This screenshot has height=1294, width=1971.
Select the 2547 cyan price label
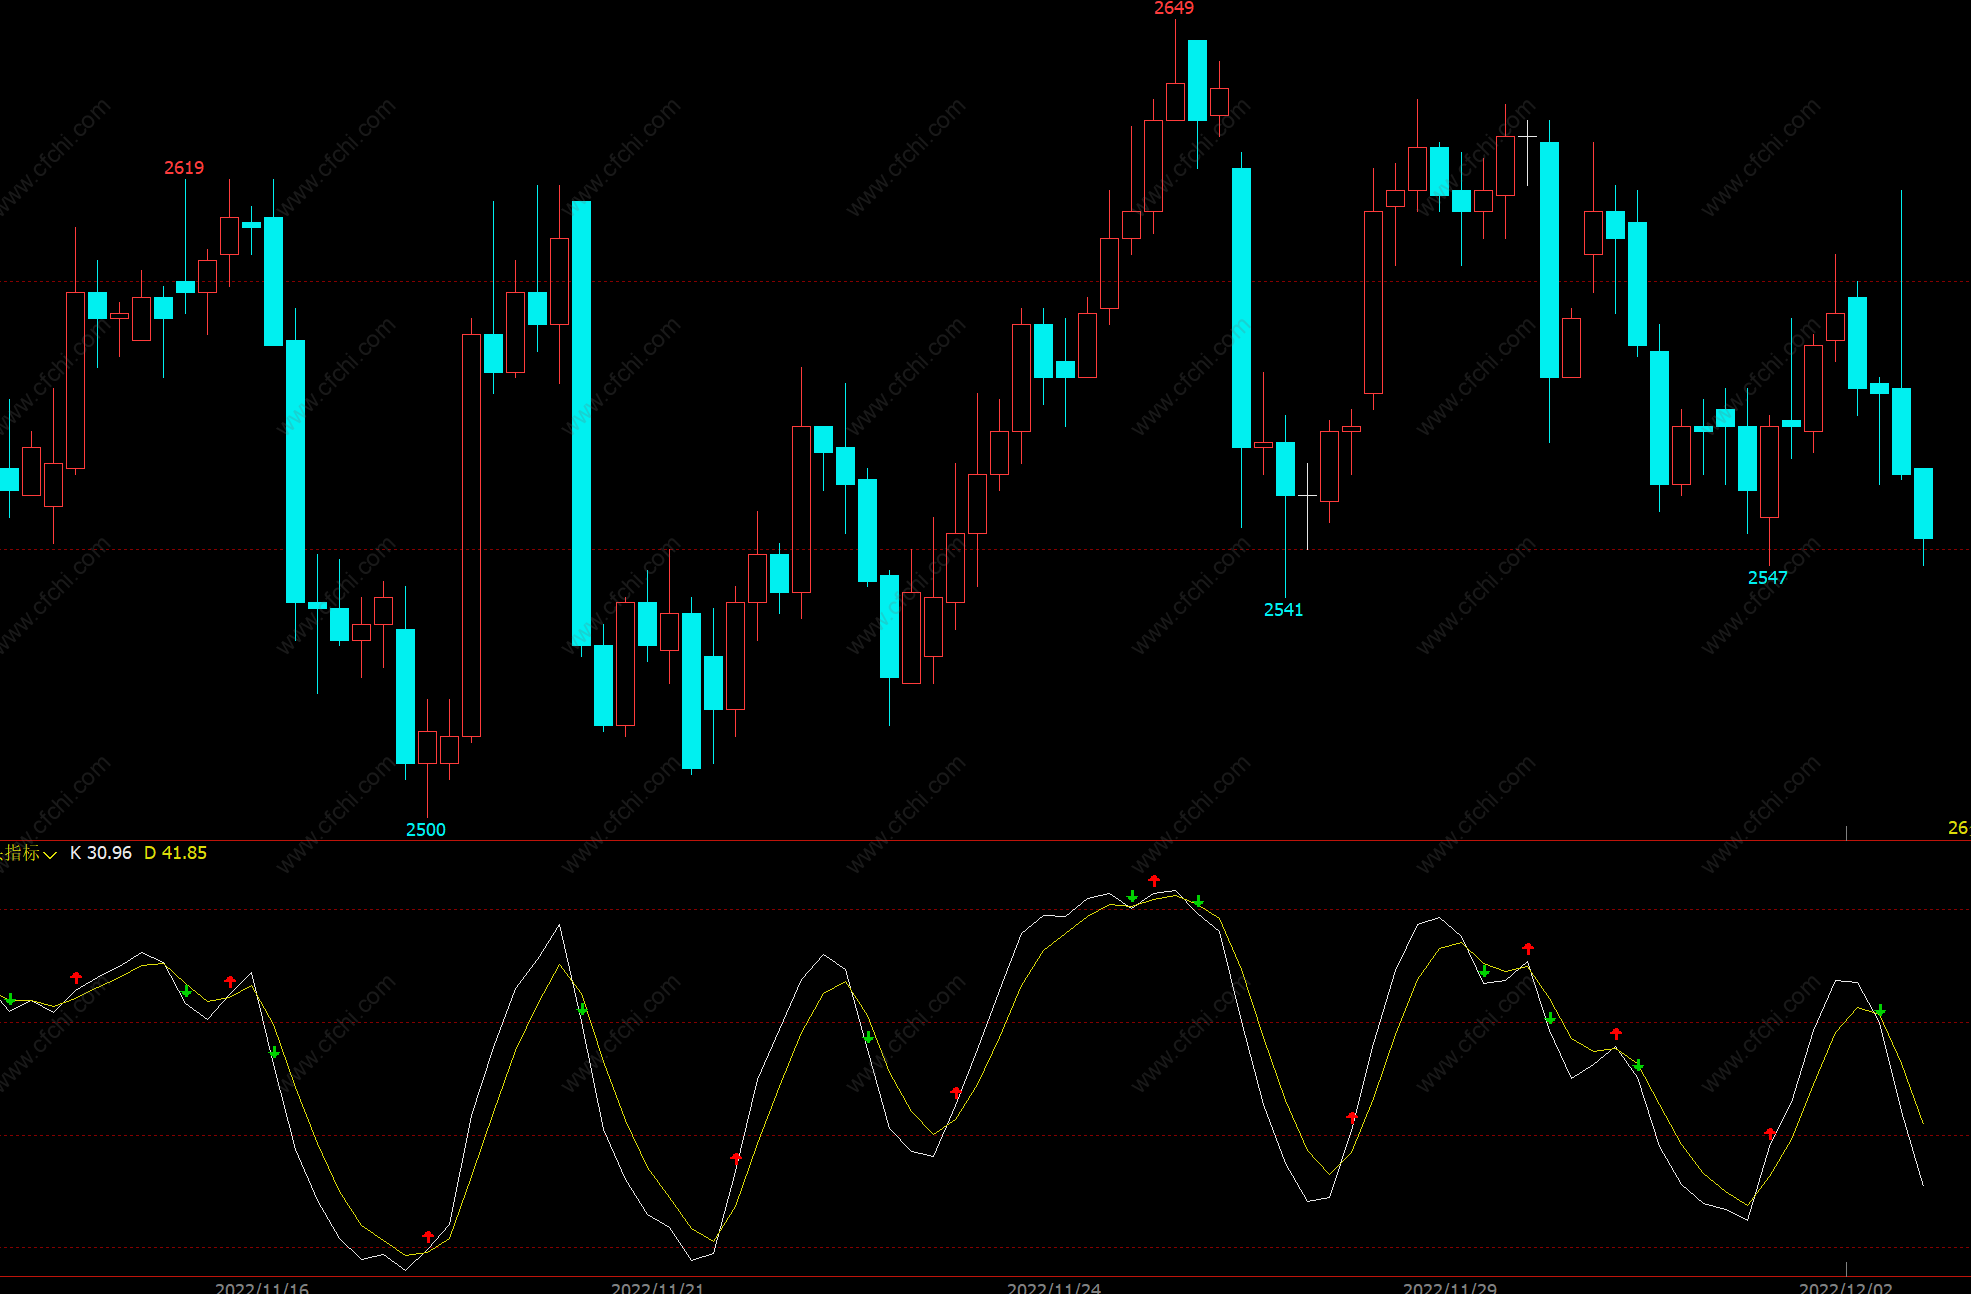coord(1767,578)
